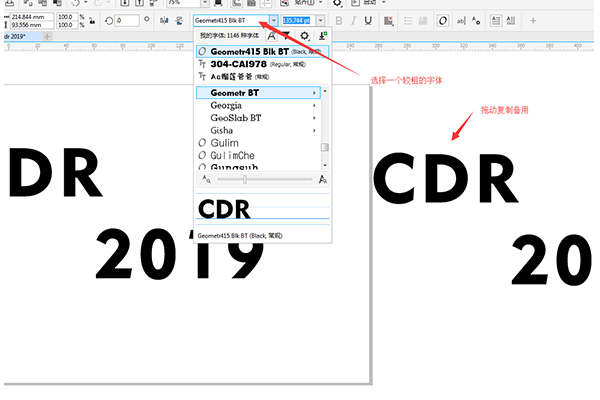This screenshot has height=400, width=600.
Task: Click the show font preview A icon
Action: click(271, 36)
